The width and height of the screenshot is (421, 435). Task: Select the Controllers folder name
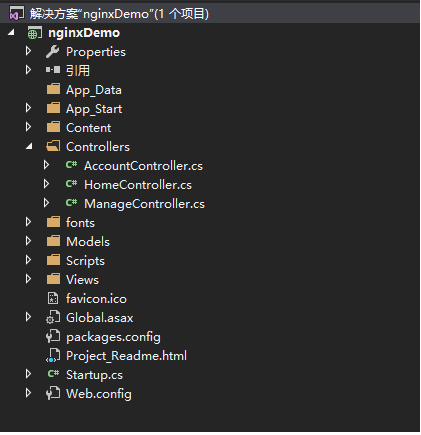(98, 147)
